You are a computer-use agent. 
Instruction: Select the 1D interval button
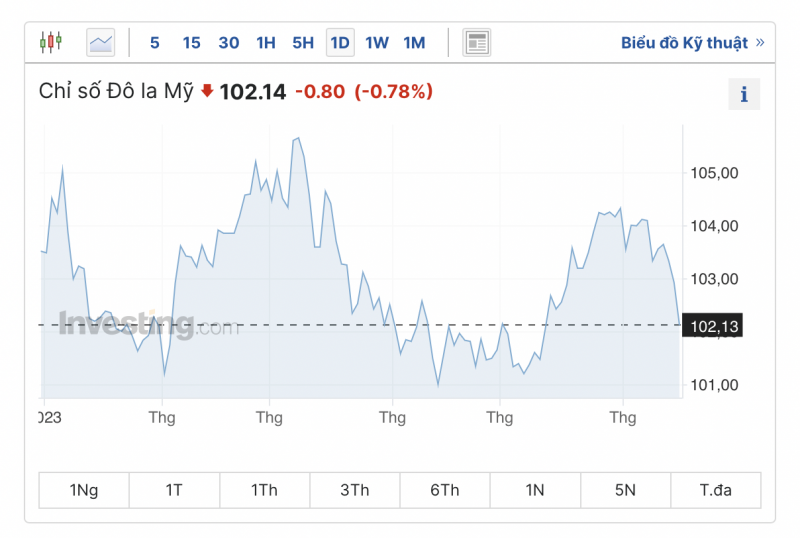pyautogui.click(x=340, y=42)
